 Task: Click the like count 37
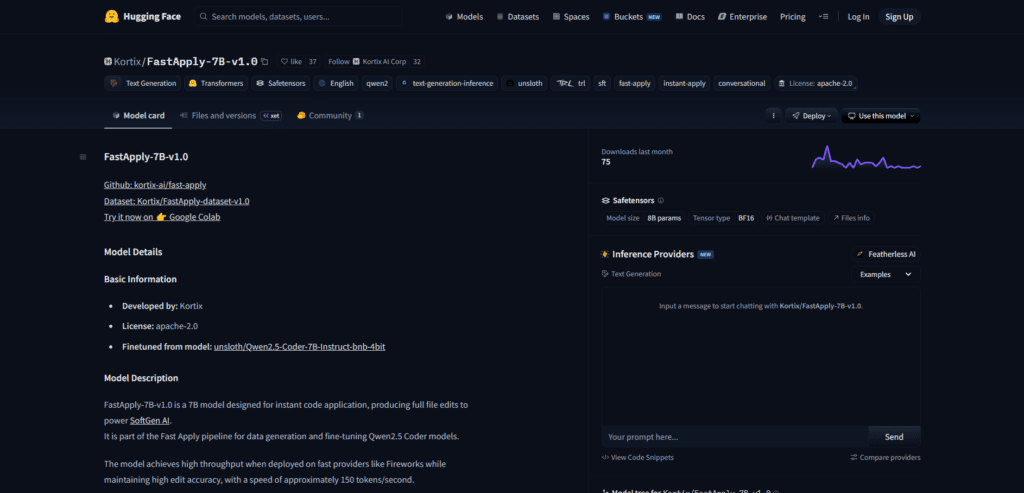click(313, 61)
